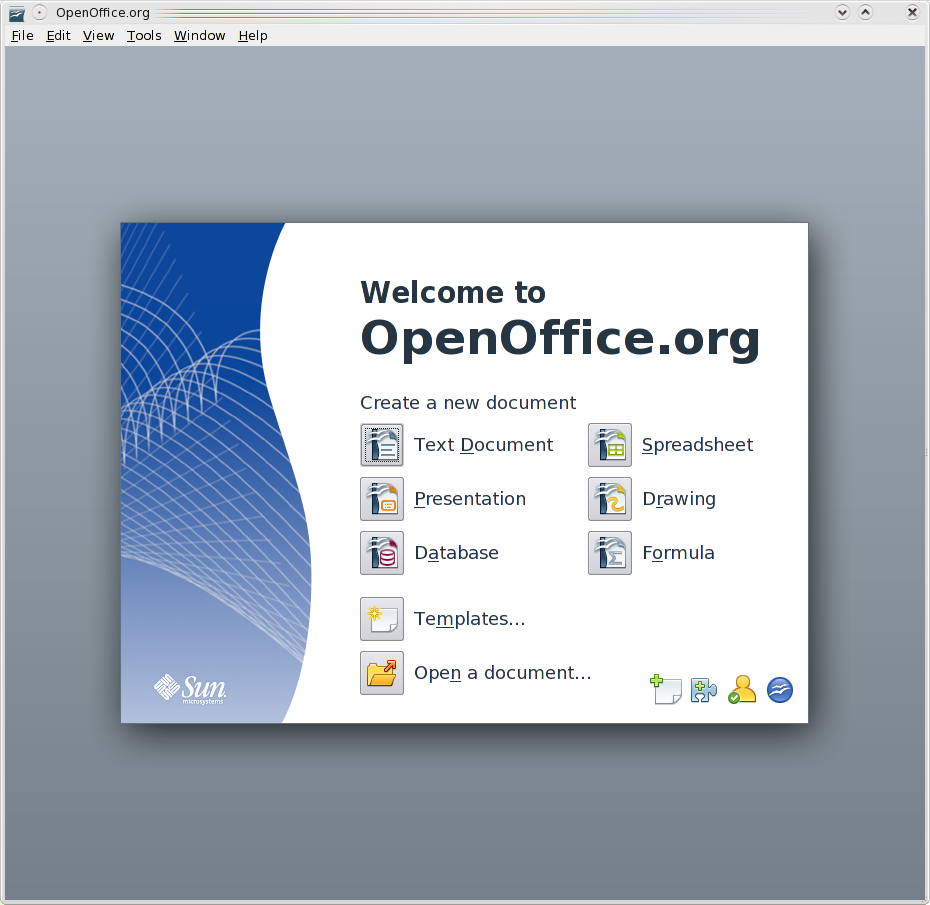Viewport: 930px width, 905px height.
Task: Start a new Presentation
Action: pos(382,499)
